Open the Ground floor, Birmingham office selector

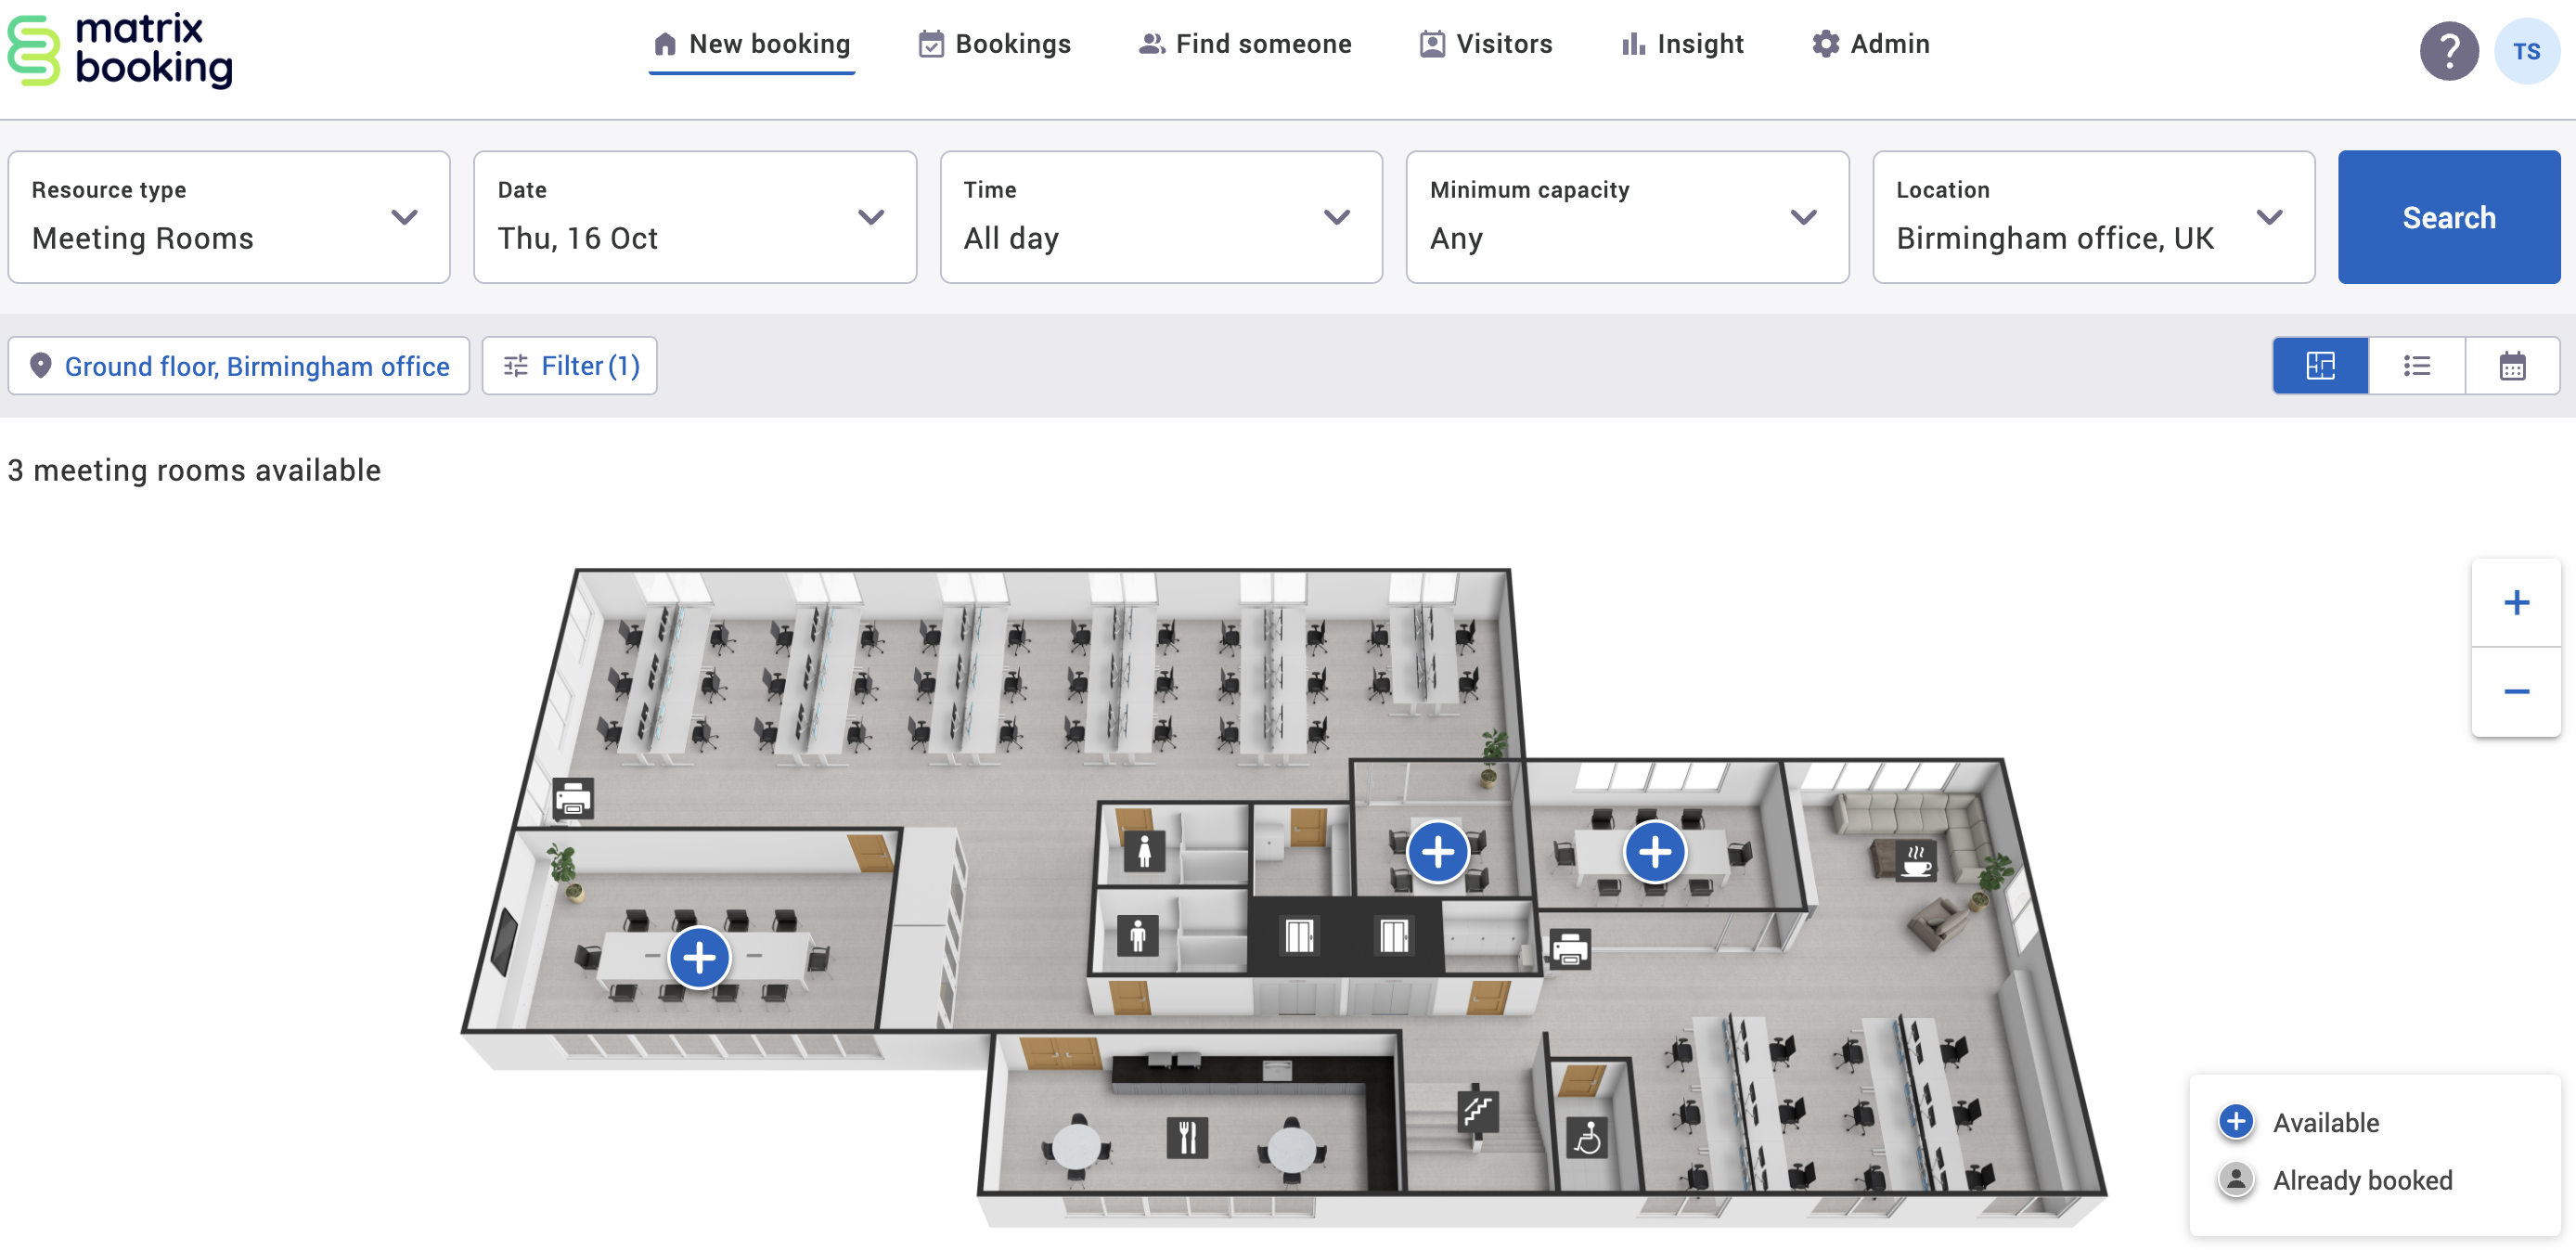coord(239,365)
